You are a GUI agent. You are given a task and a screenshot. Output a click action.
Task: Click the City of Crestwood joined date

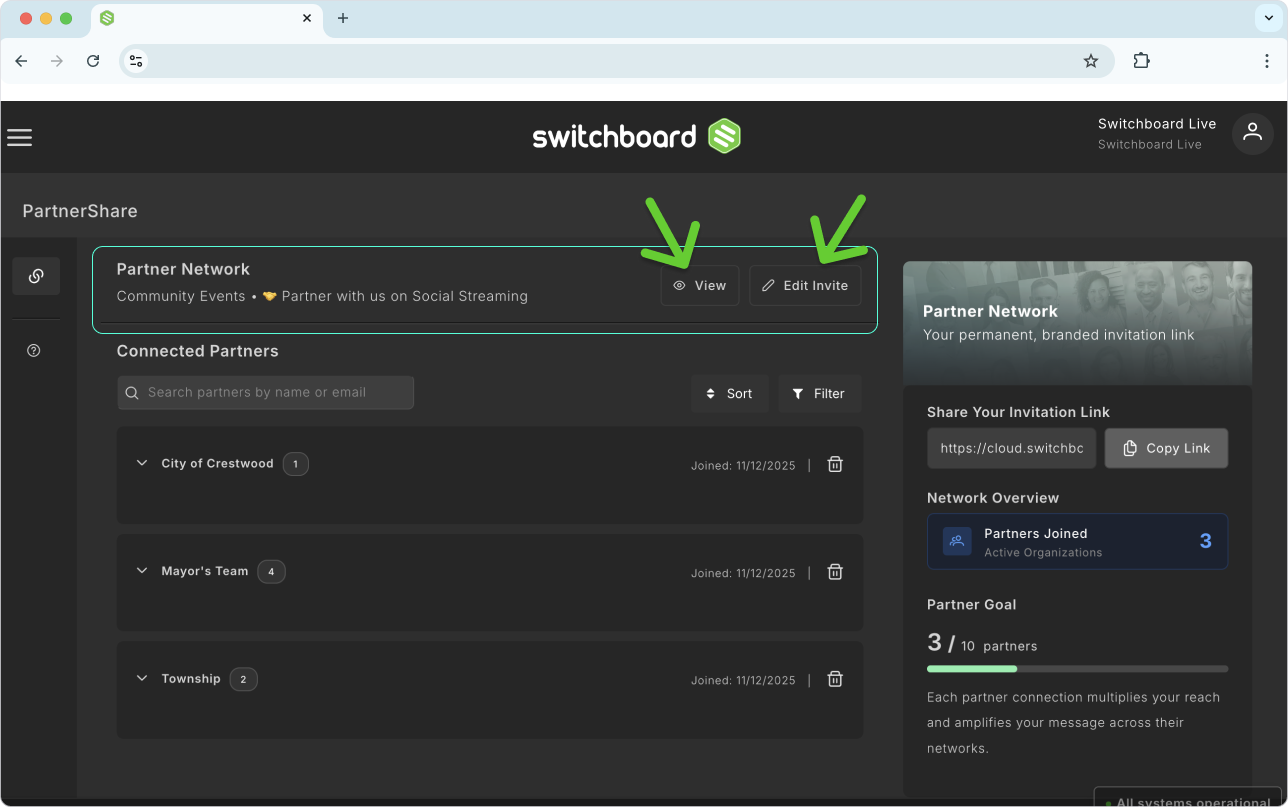point(743,466)
